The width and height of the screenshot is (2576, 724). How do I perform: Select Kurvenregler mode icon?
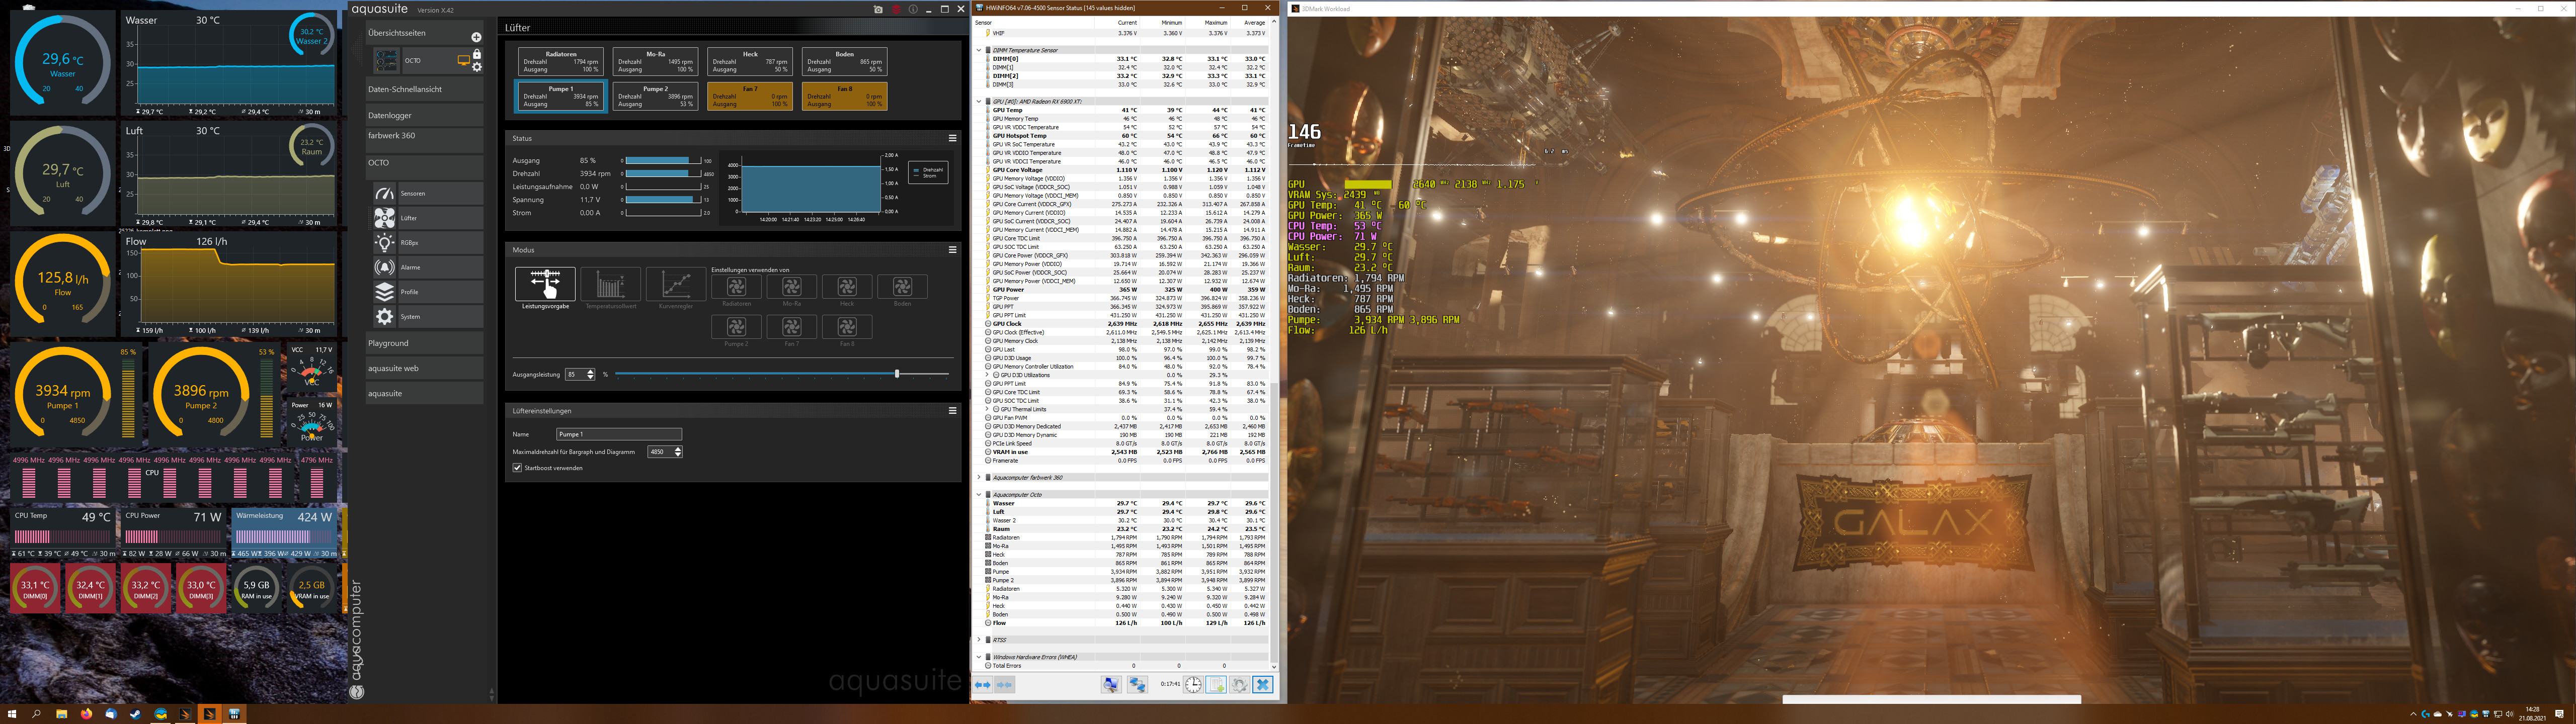675,284
